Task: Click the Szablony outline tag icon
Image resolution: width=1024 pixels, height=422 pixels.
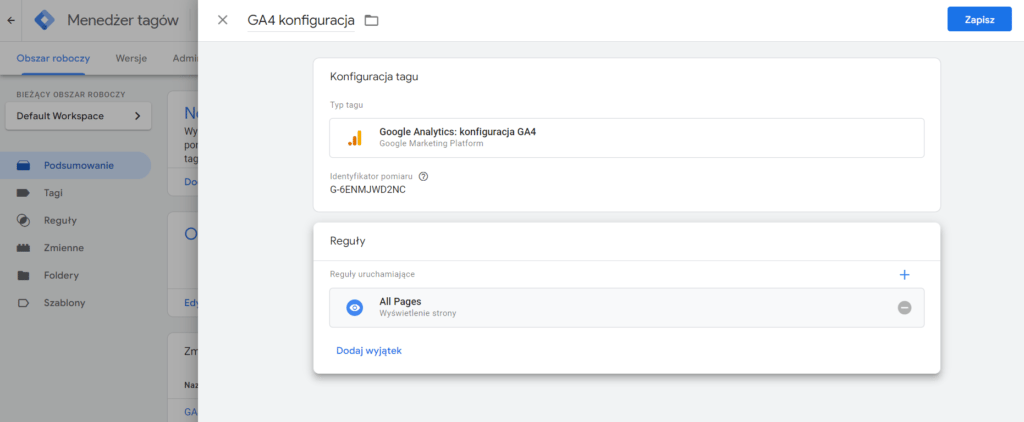Action: click(x=24, y=303)
